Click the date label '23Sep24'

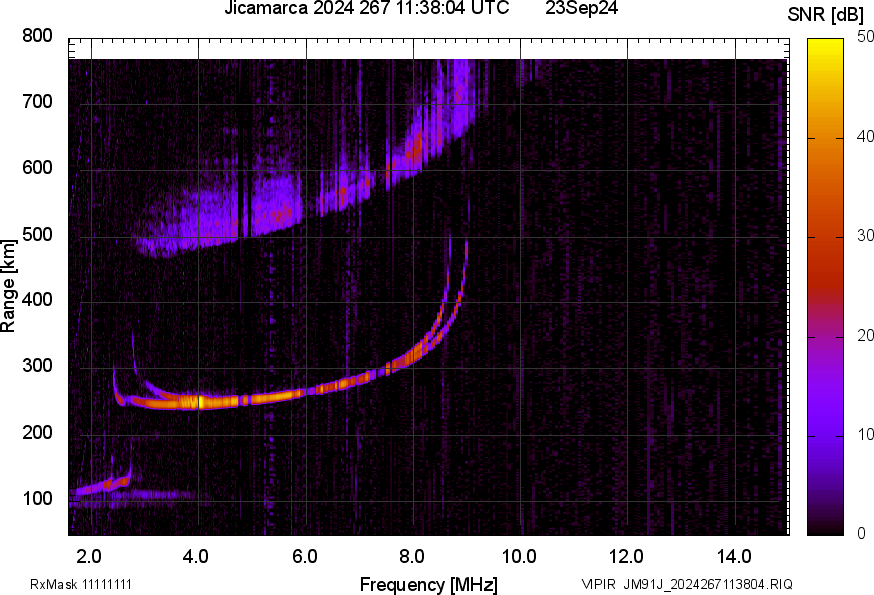[x=581, y=8]
